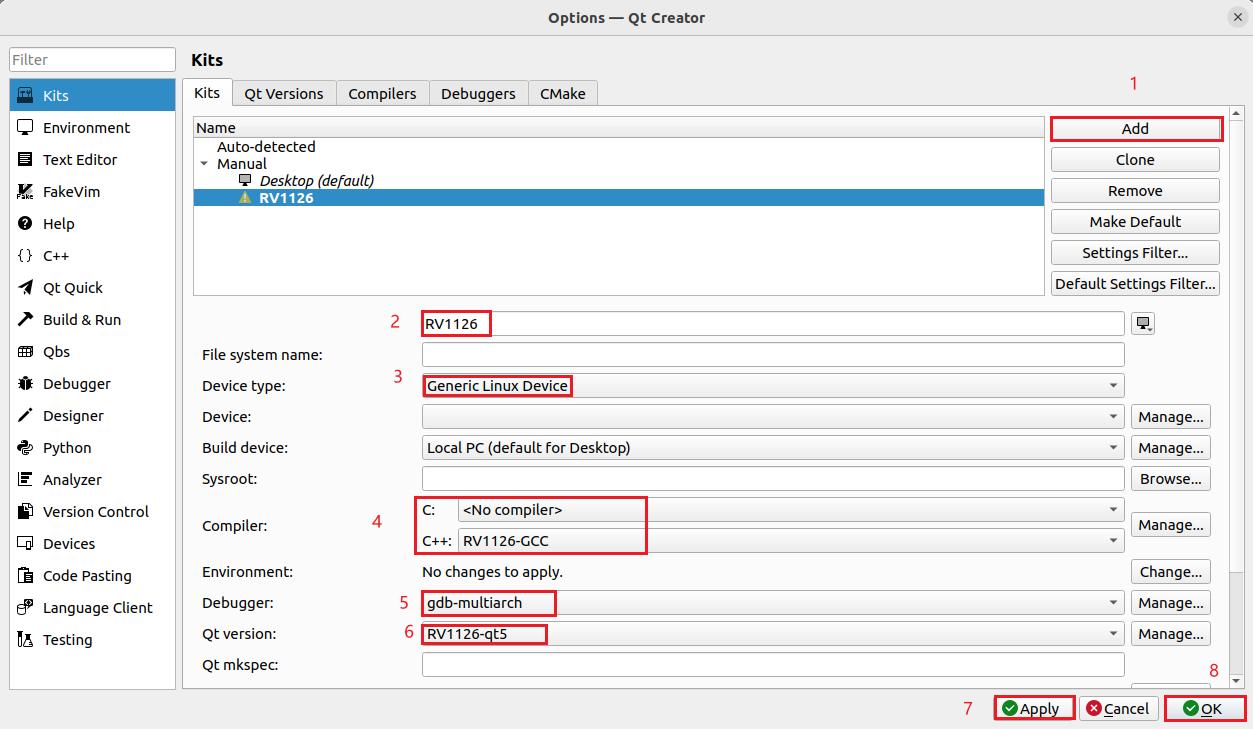Close the Options dialog window

tap(1236, 17)
